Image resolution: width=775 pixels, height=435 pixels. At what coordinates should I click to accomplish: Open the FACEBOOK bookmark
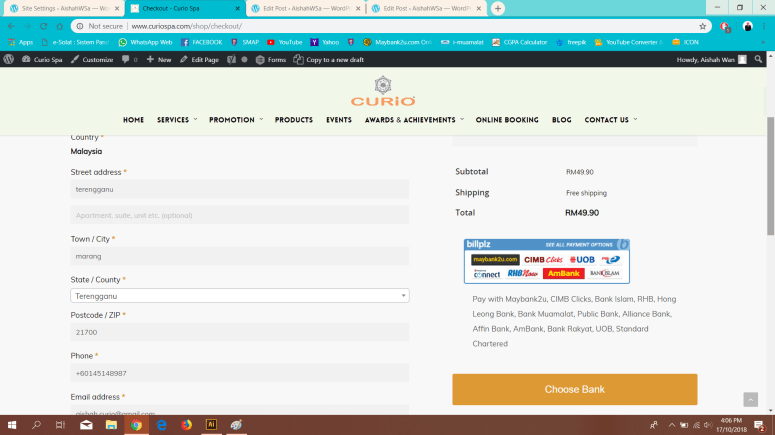[x=202, y=42]
